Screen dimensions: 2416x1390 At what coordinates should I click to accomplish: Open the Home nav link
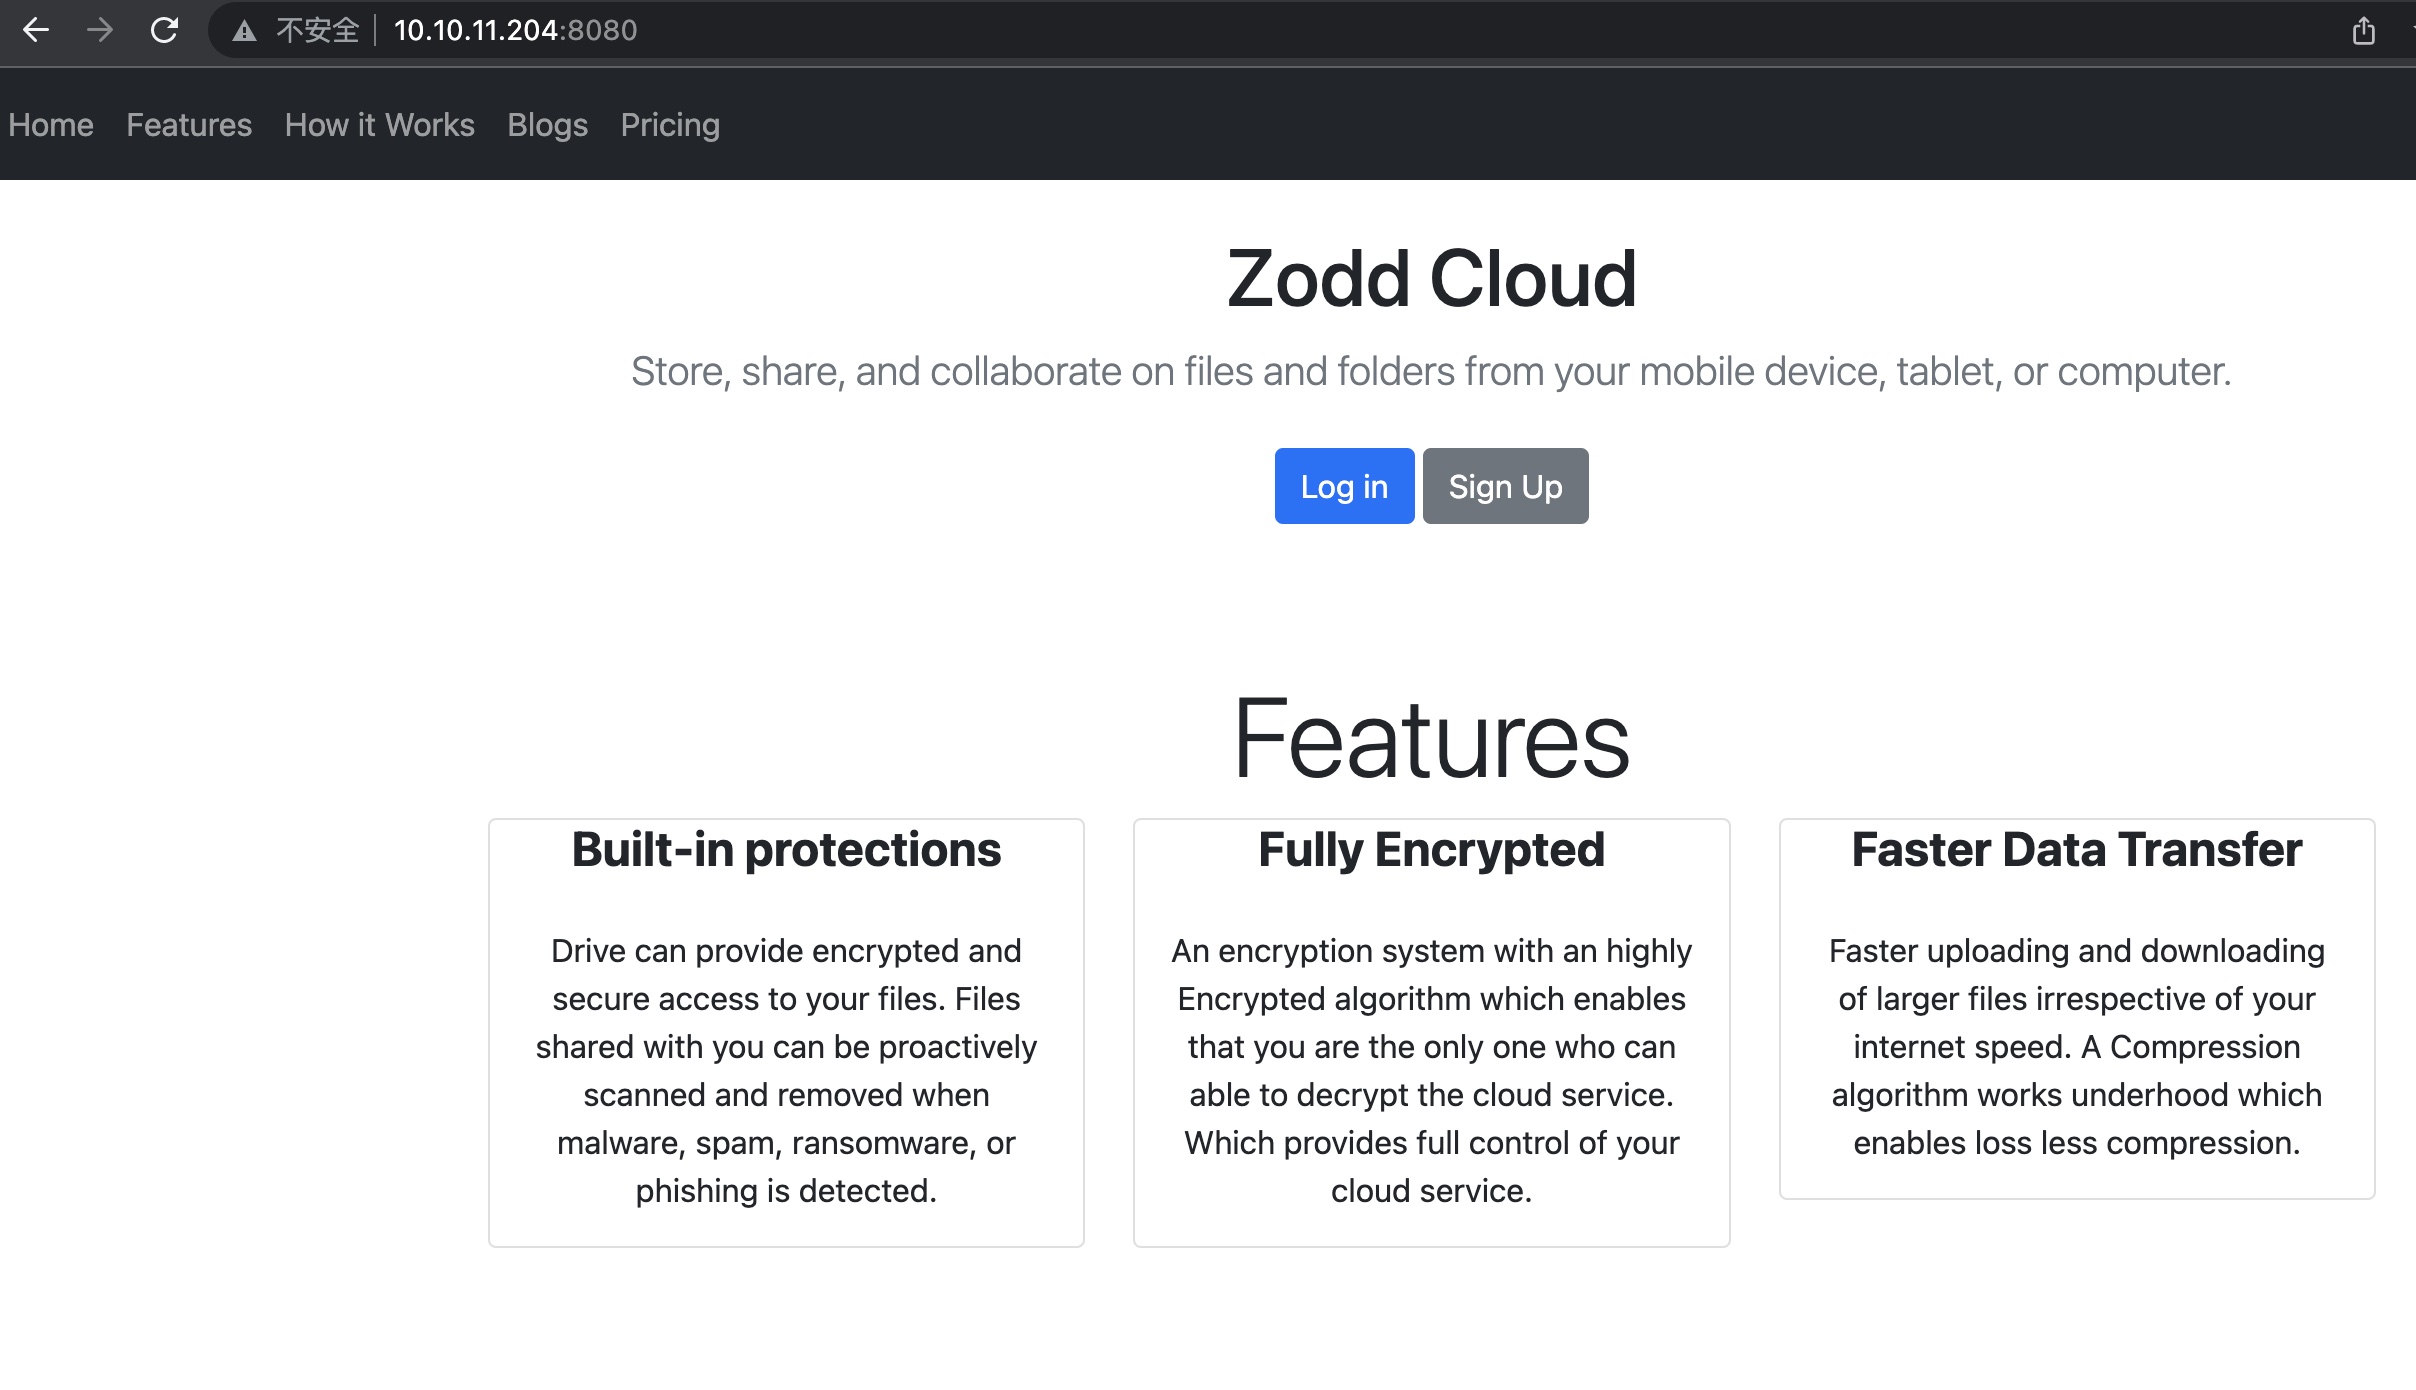tap(51, 125)
